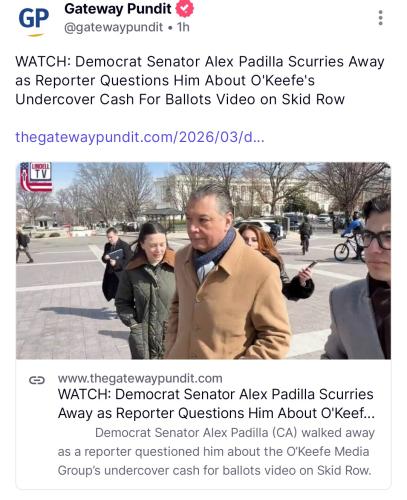Open the thegatewaypundit.com/2026/03 link
407x500 pixels.
[140, 137]
